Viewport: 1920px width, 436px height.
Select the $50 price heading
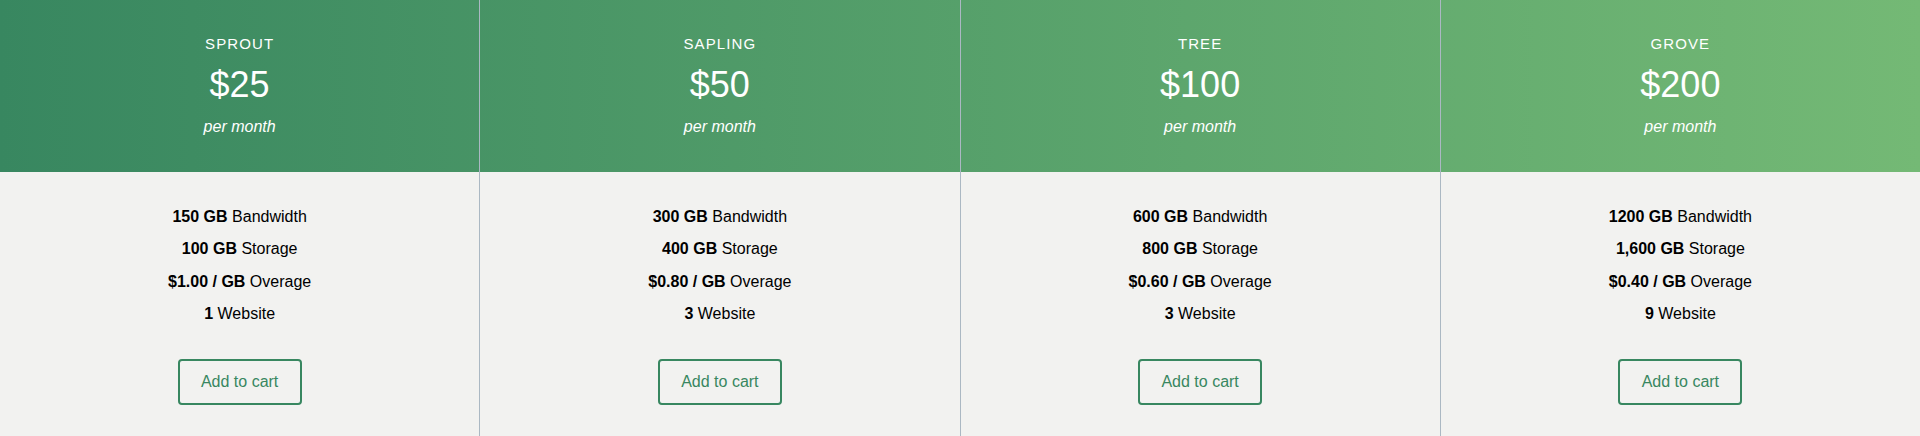point(720,84)
